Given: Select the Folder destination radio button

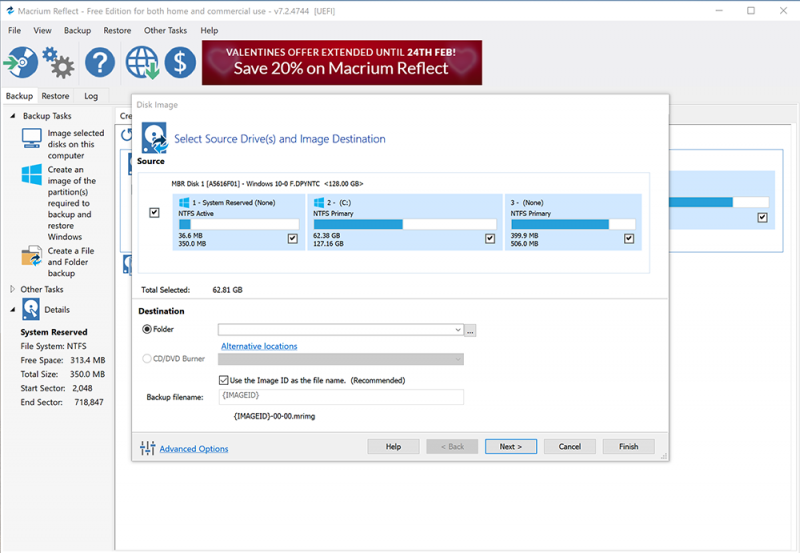Looking at the screenshot, I should pyautogui.click(x=147, y=329).
